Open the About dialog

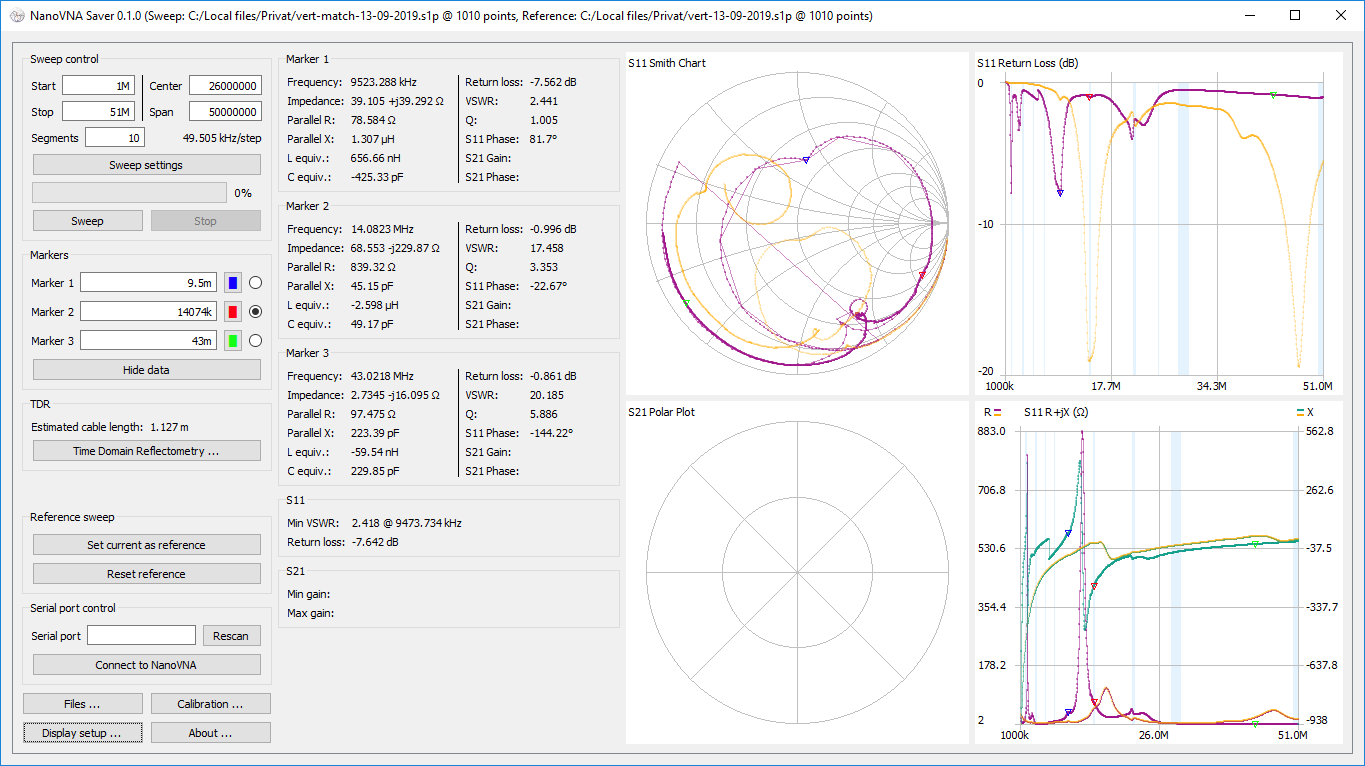(x=210, y=733)
